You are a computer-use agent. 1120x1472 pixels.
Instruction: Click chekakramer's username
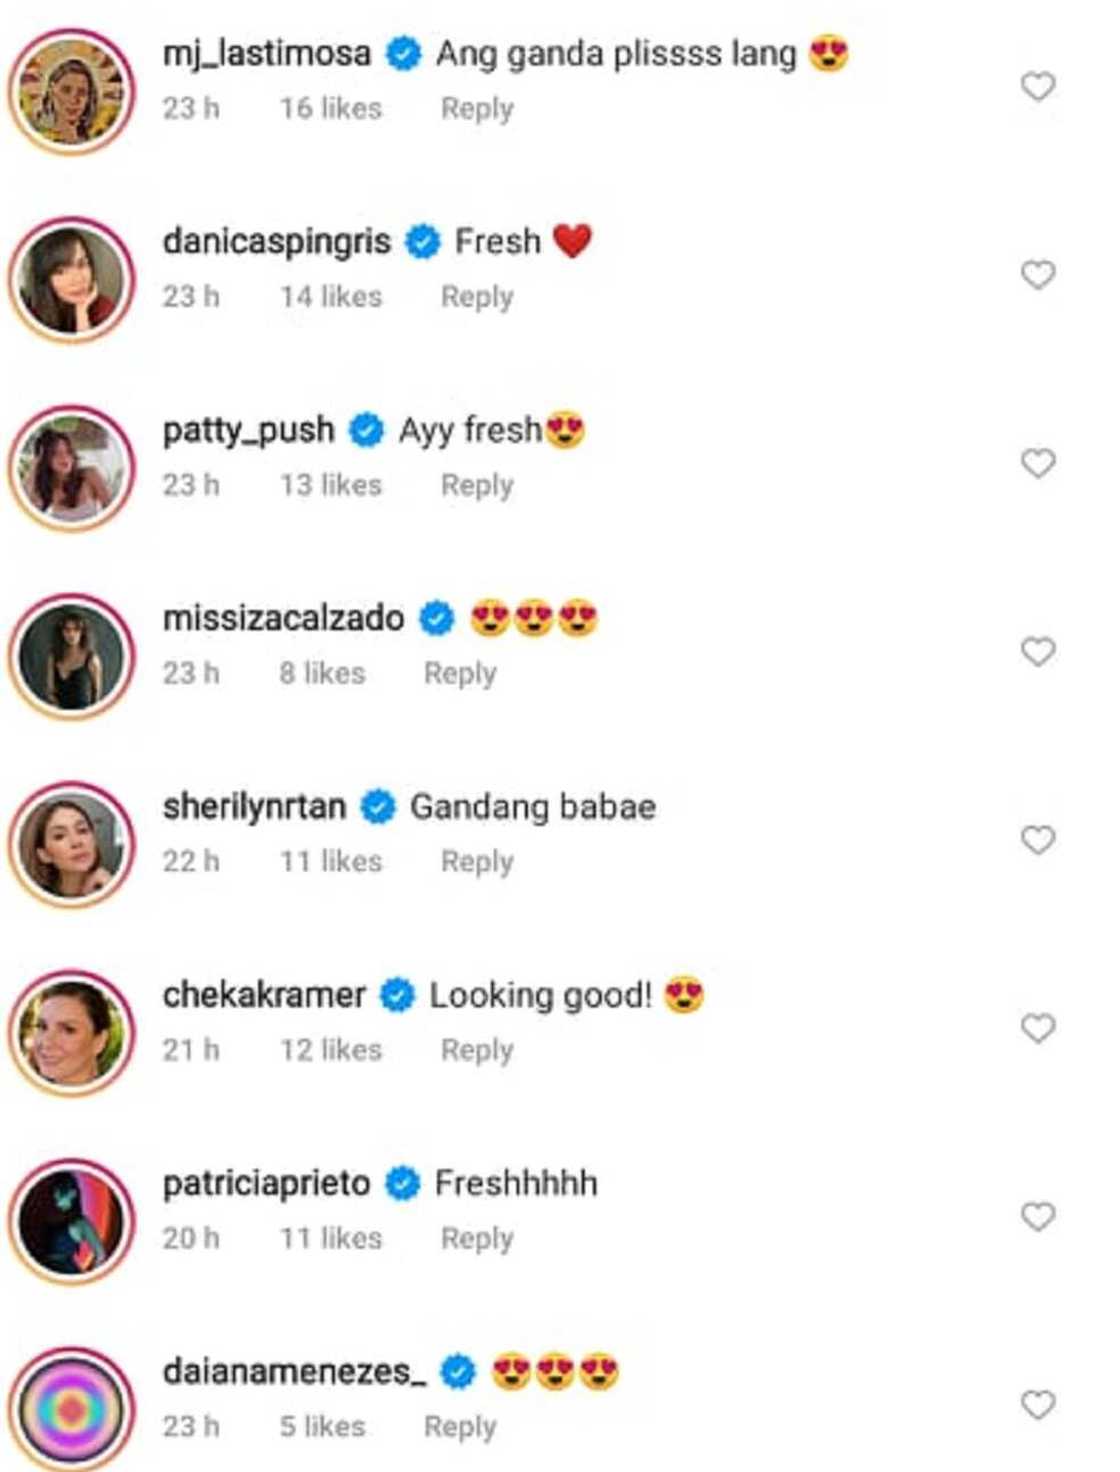pos(265,992)
